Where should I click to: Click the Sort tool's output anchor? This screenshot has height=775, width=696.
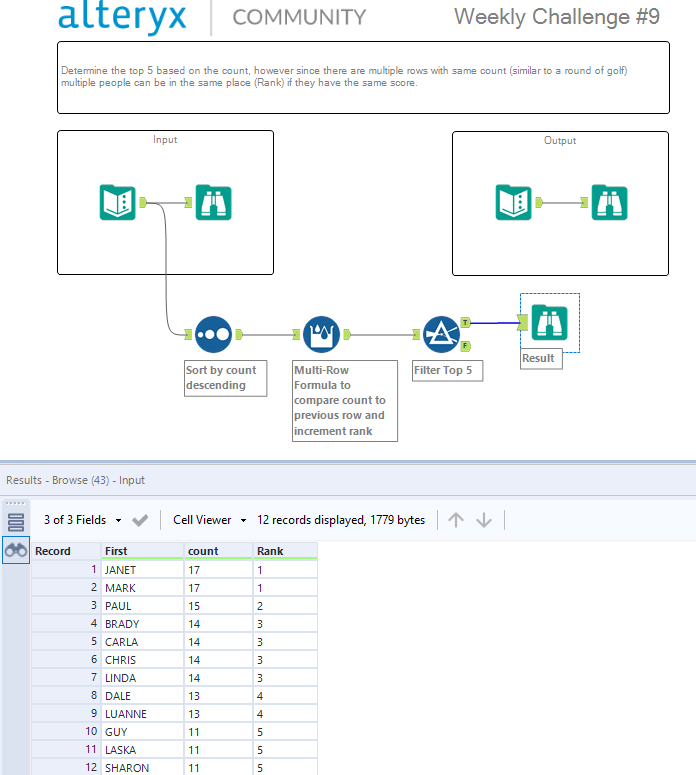239,335
